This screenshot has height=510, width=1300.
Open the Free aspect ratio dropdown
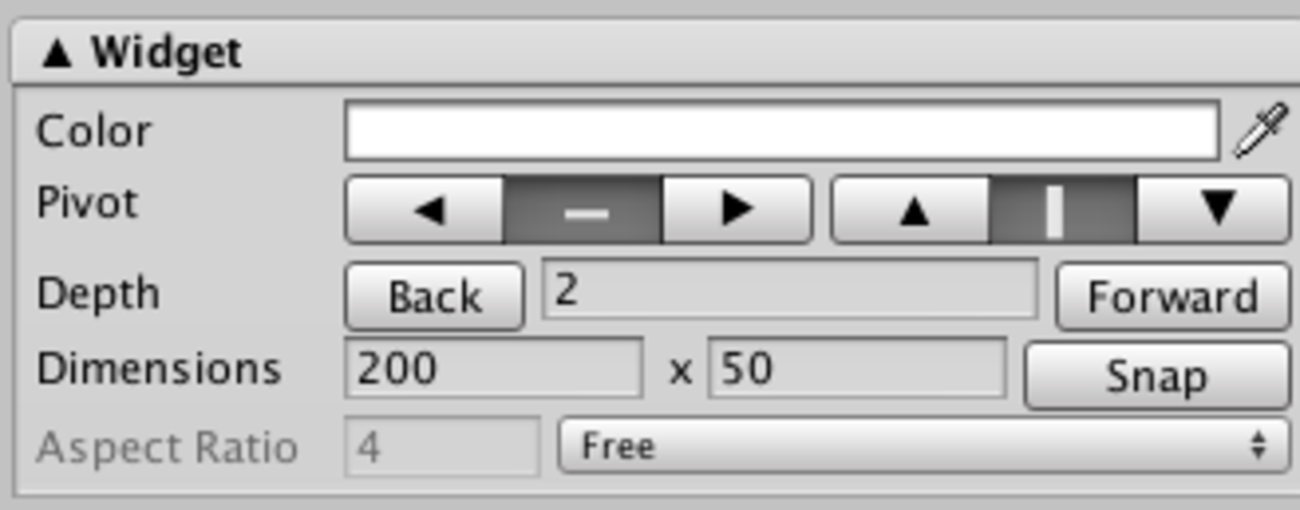point(924,446)
